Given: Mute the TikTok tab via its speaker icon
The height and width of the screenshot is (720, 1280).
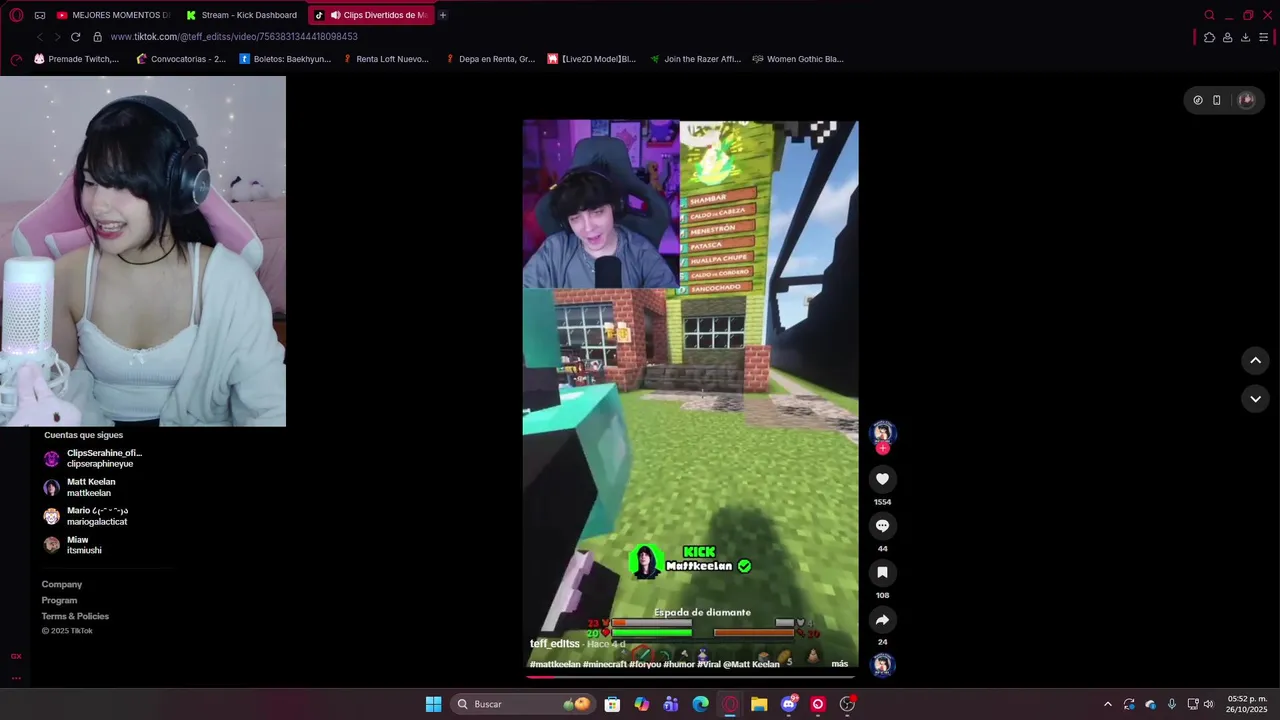Looking at the screenshot, I should pyautogui.click(x=335, y=15).
